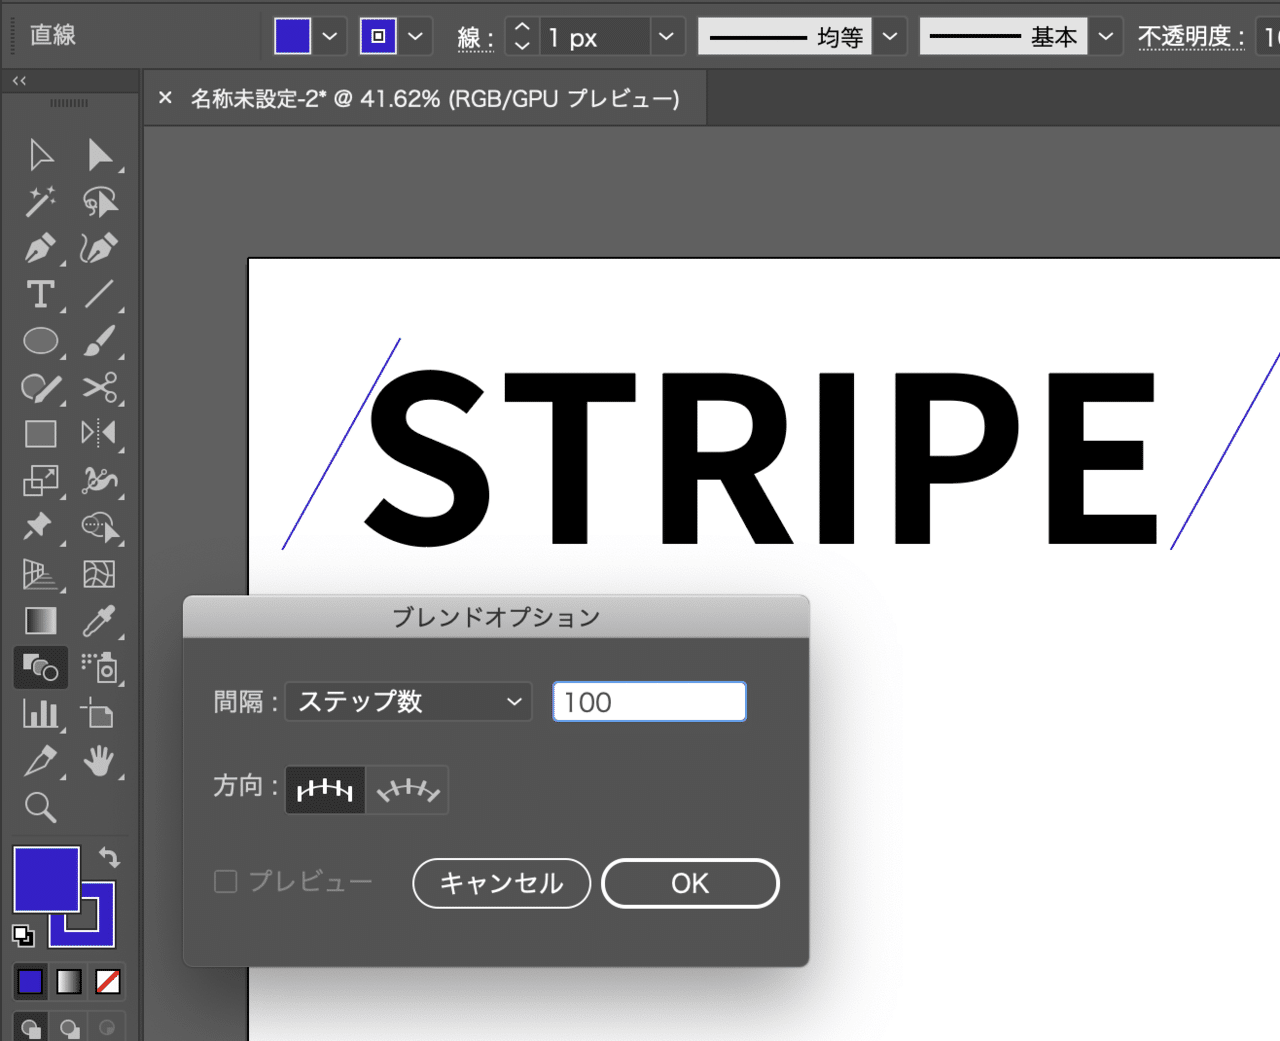Select the Pen tool
This screenshot has width=1280, height=1041.
[x=41, y=248]
